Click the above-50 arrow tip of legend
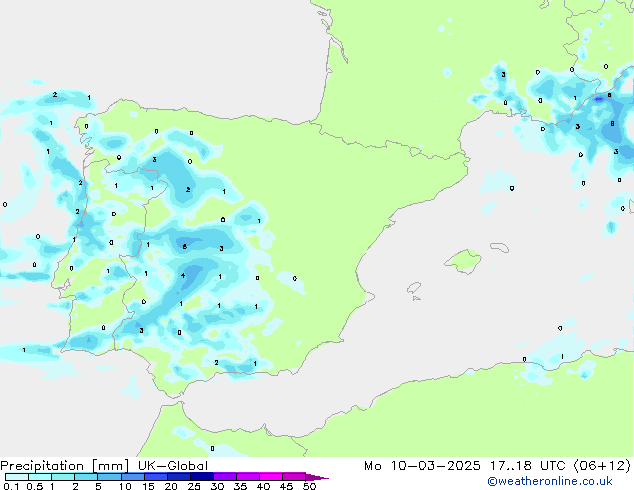 317,477
